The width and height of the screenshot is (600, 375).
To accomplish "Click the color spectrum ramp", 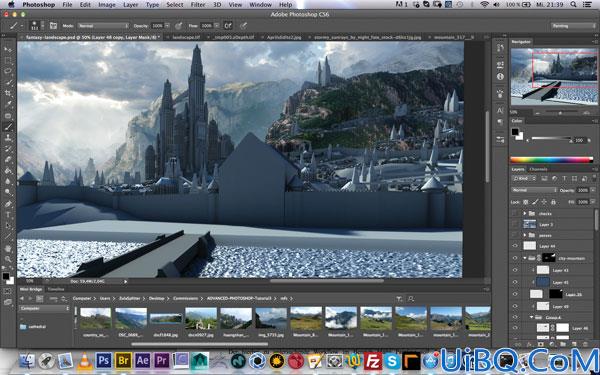I will coord(552,160).
